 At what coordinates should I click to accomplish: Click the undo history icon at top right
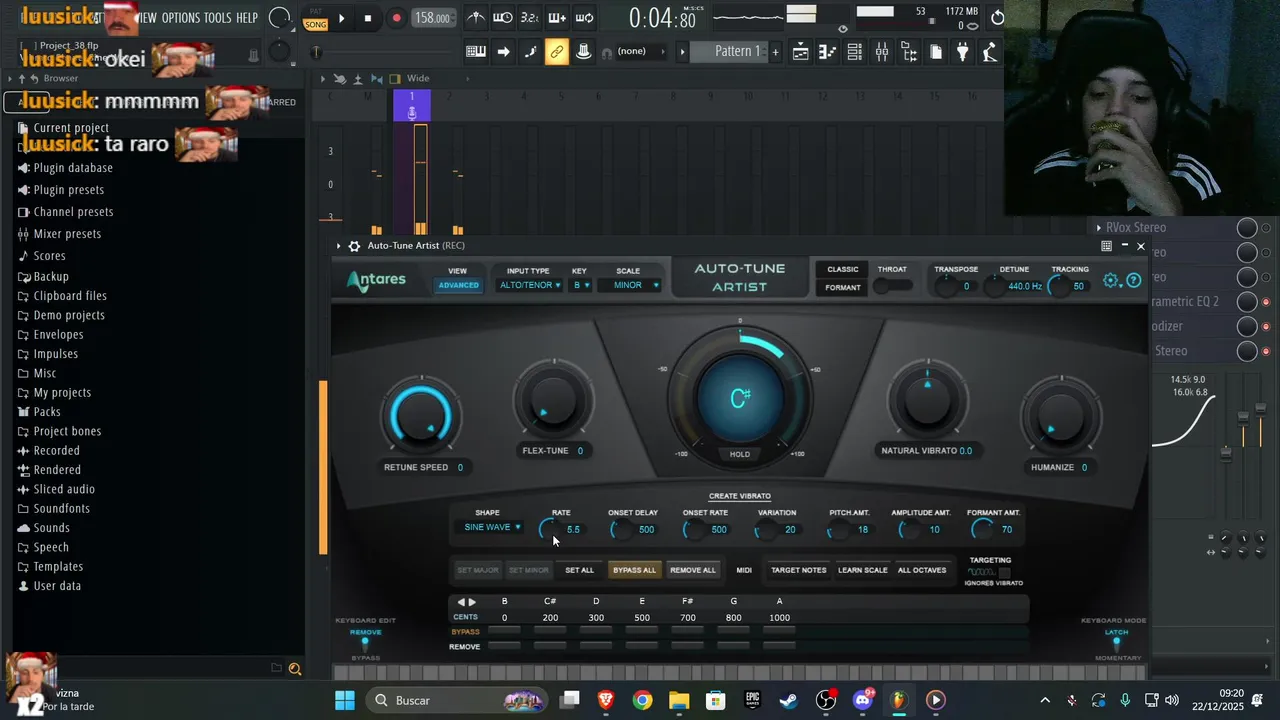997,17
